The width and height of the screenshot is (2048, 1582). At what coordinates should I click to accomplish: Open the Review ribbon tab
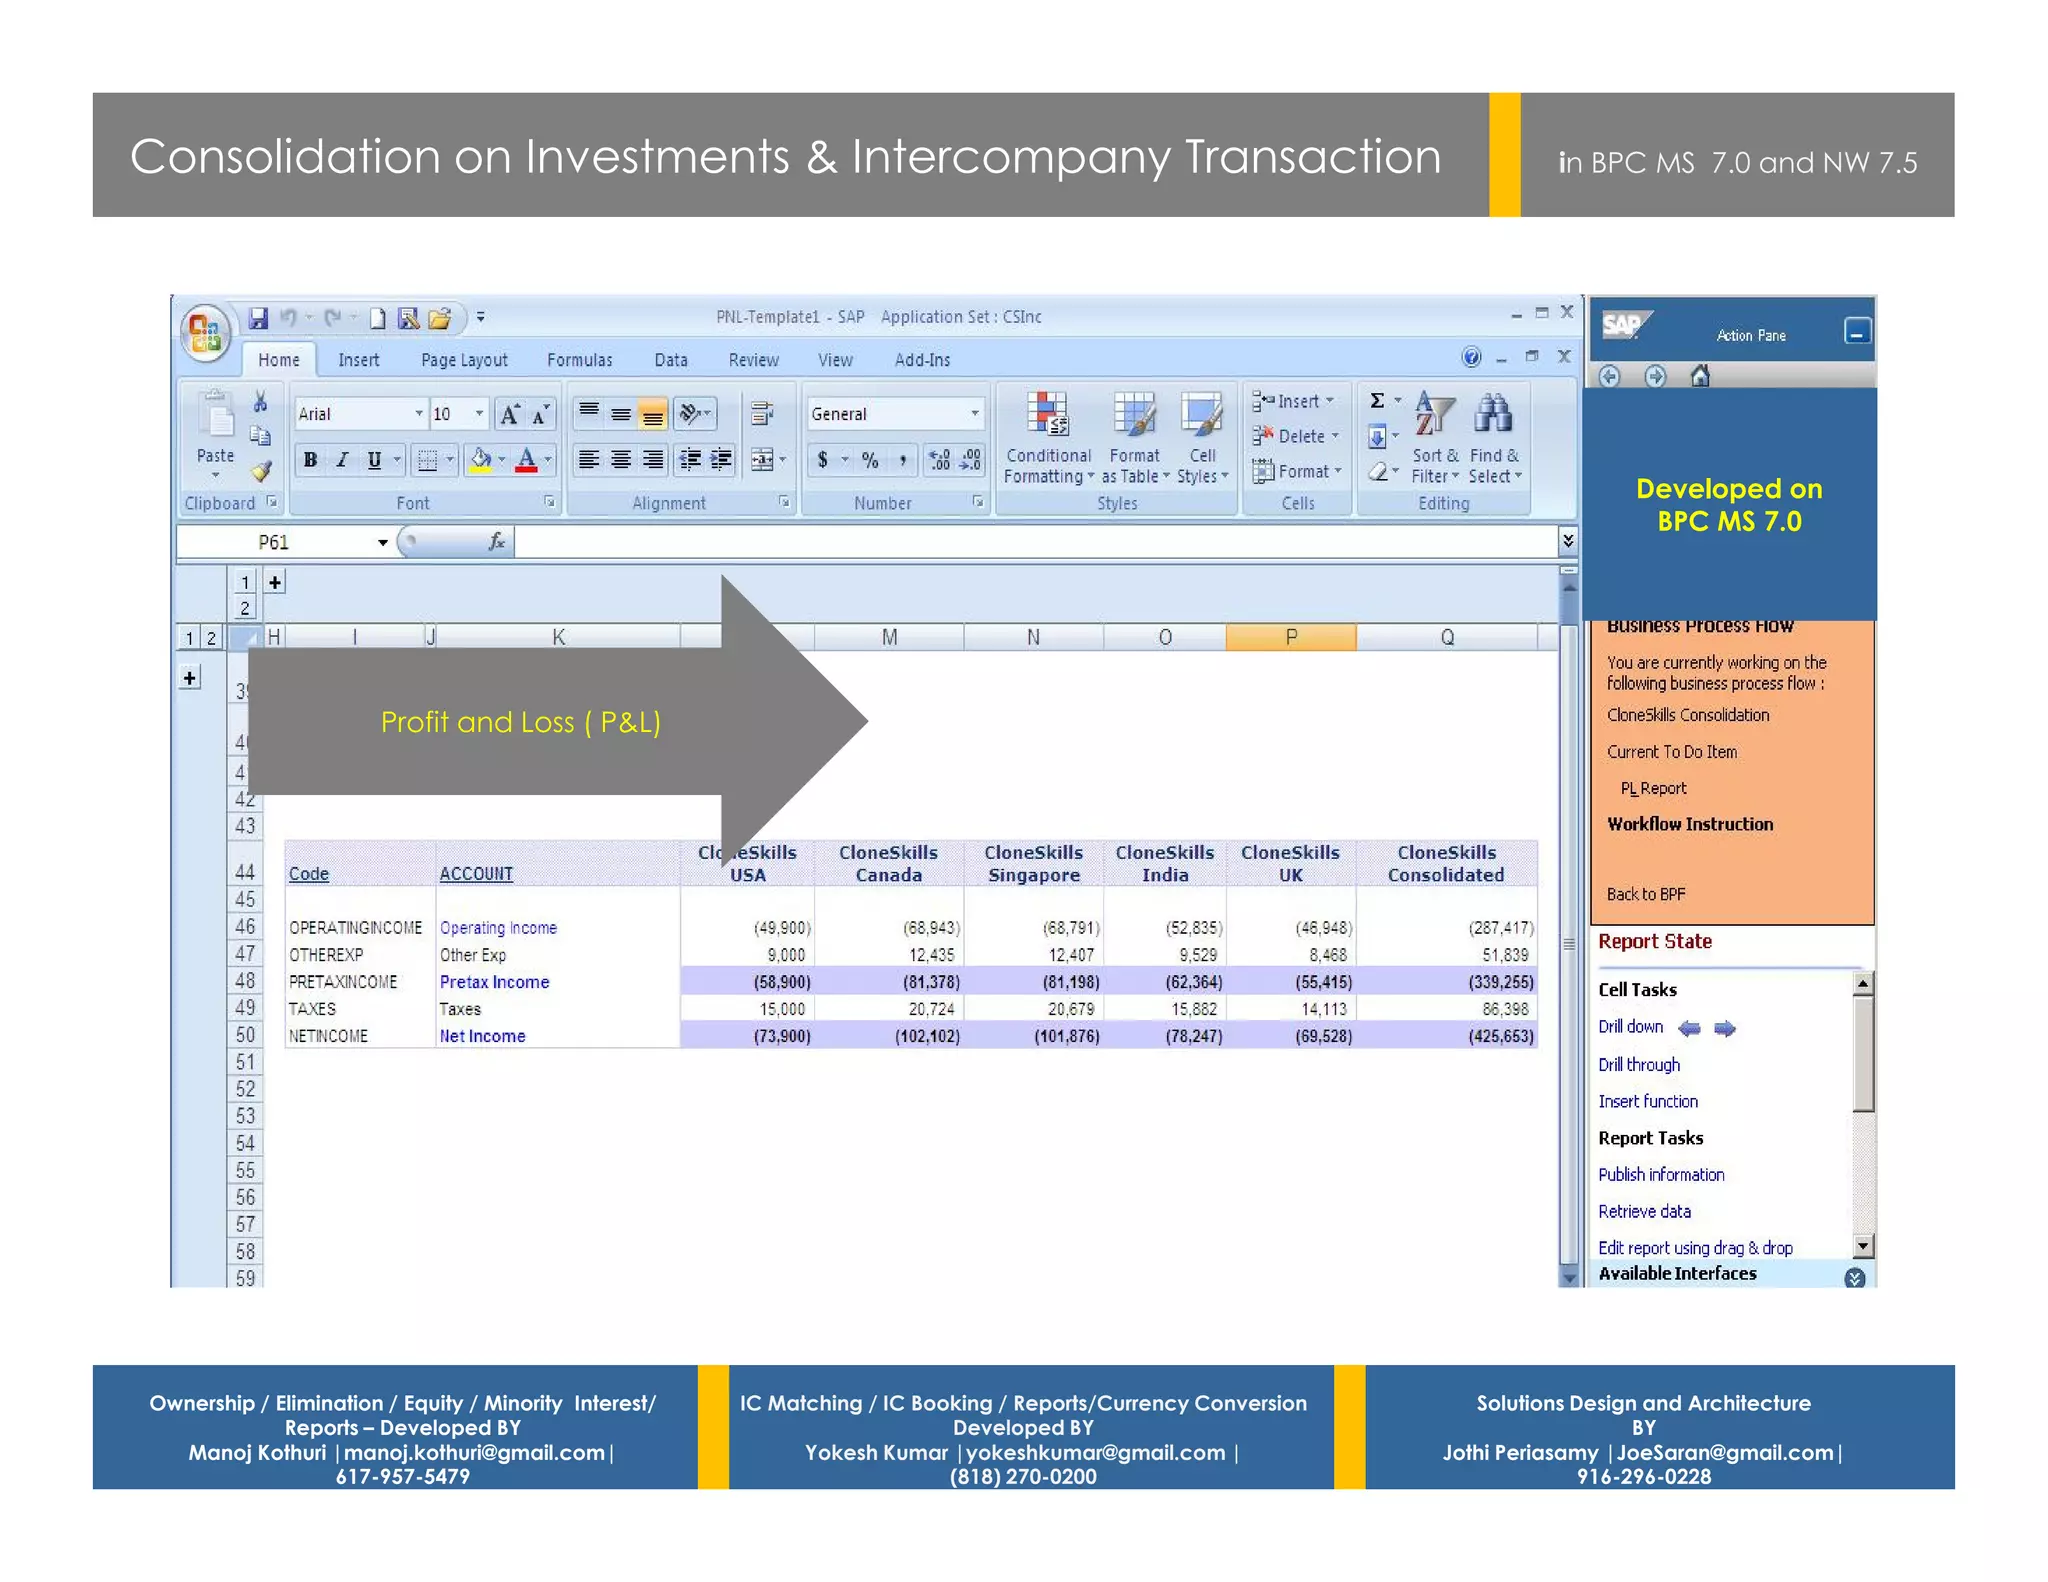click(754, 360)
